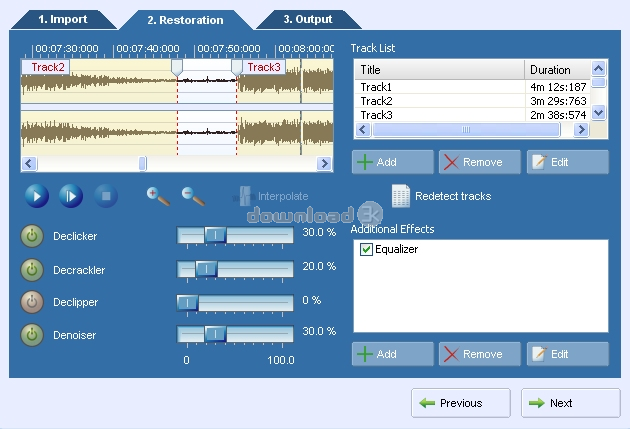Click the track list scroll down arrow
The height and width of the screenshot is (429, 630).
[x=599, y=113]
